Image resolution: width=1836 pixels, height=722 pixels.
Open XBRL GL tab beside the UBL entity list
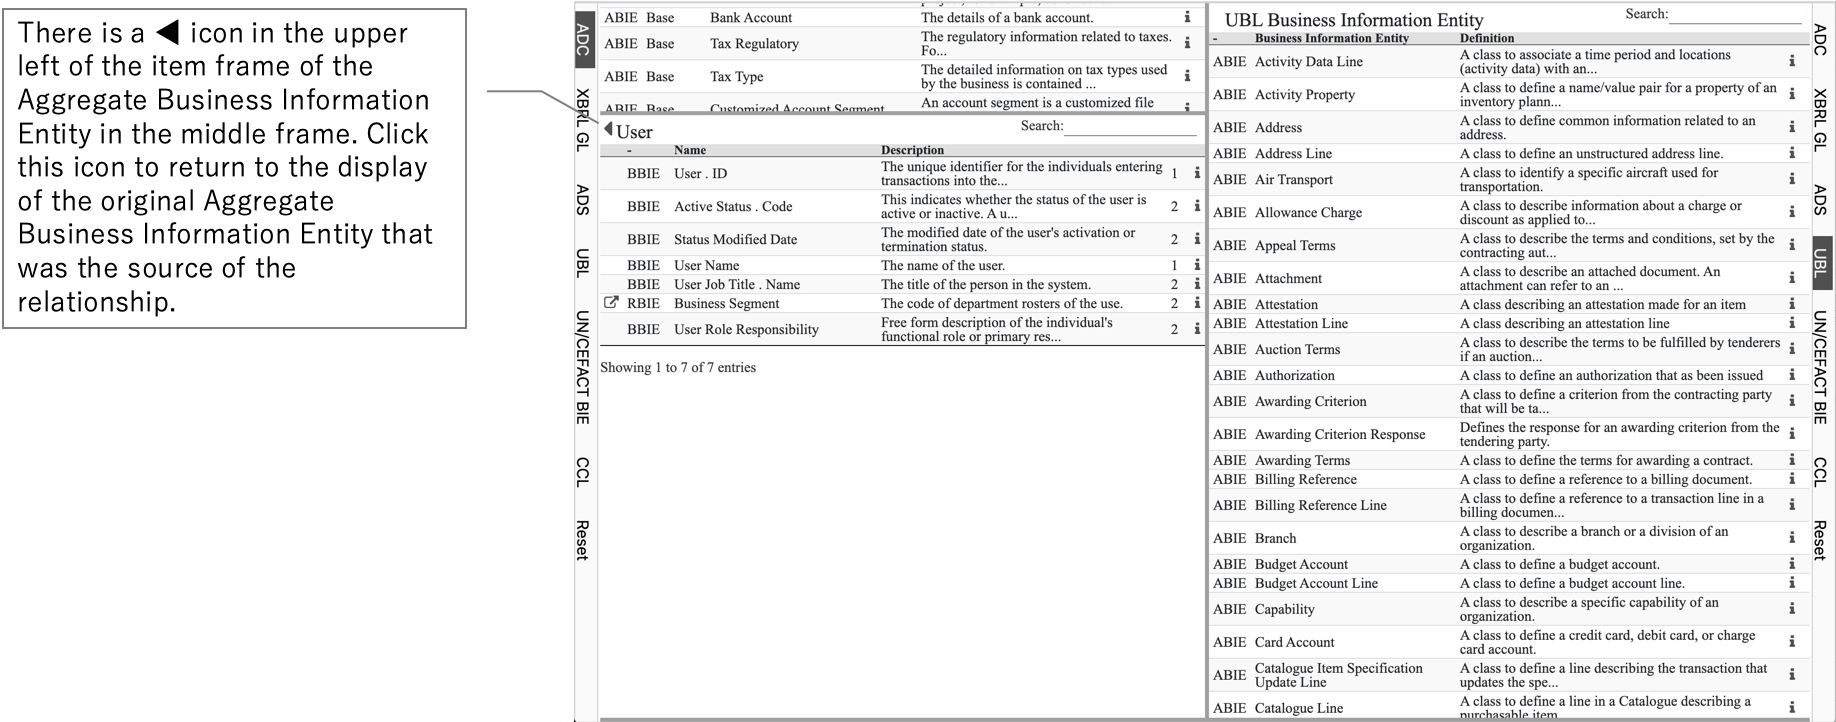(x=1820, y=119)
